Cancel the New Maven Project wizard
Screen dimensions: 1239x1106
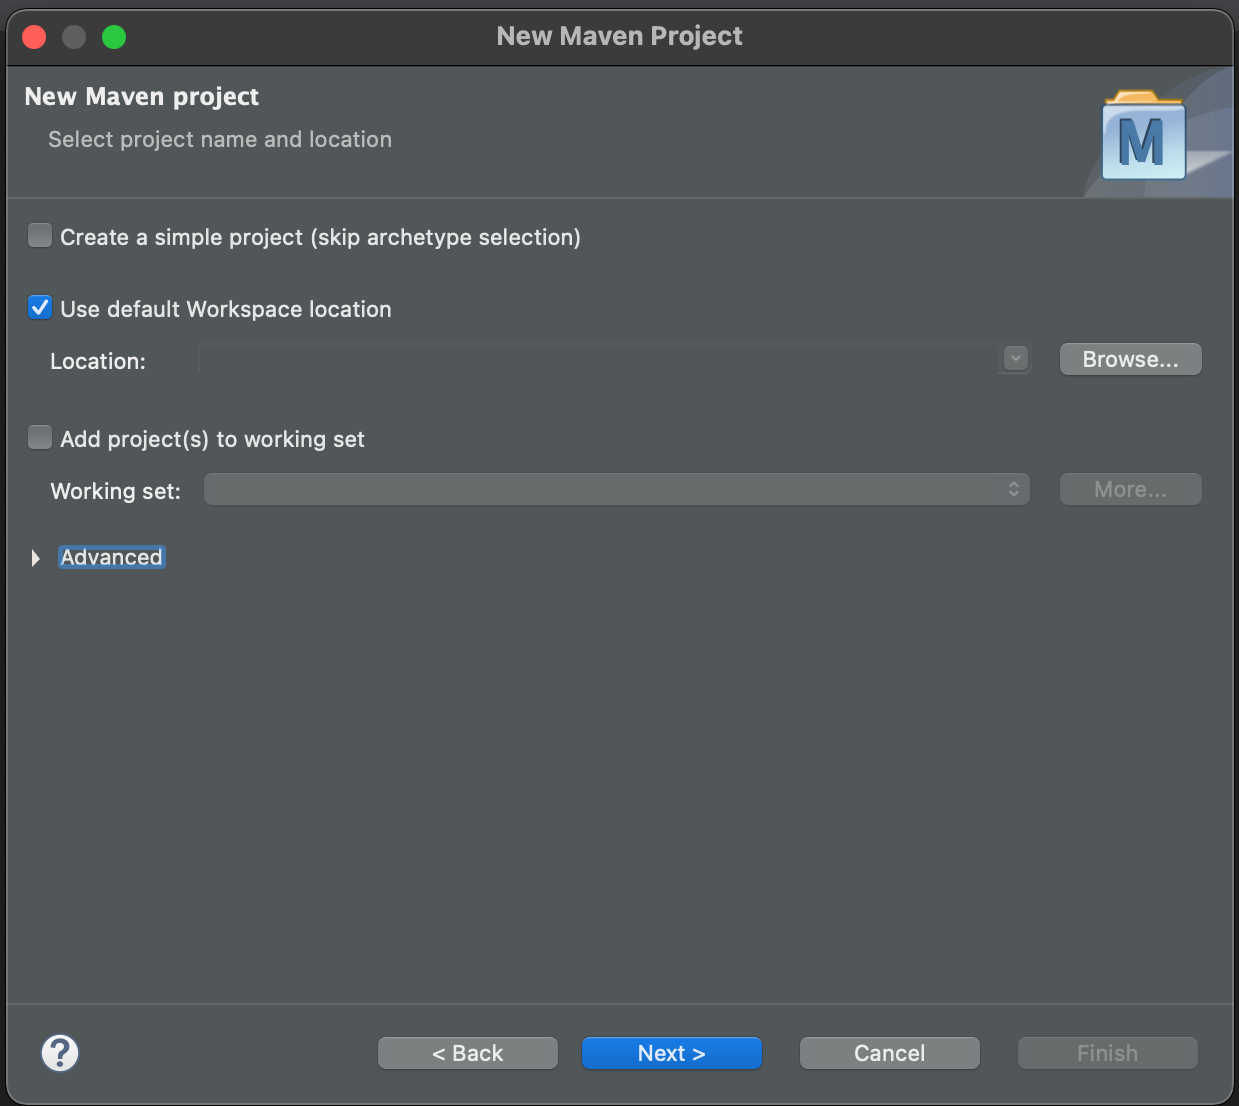(x=889, y=1053)
